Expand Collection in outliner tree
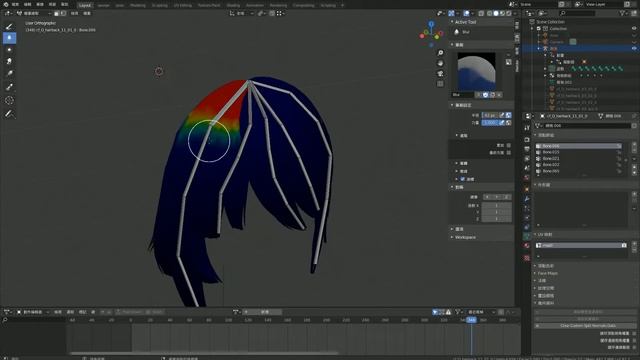 coord(532,29)
